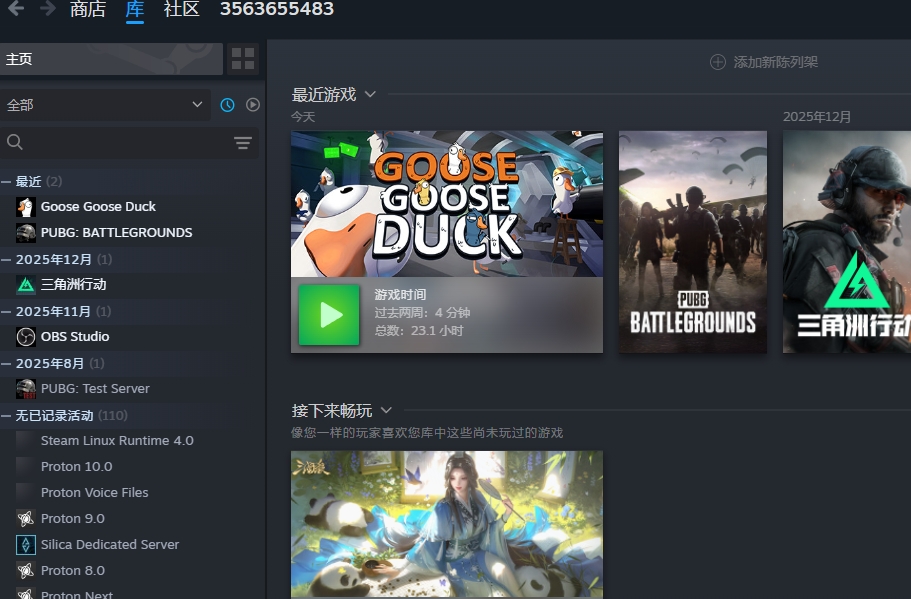Toggle sort by recent activity clock icon

point(227,105)
